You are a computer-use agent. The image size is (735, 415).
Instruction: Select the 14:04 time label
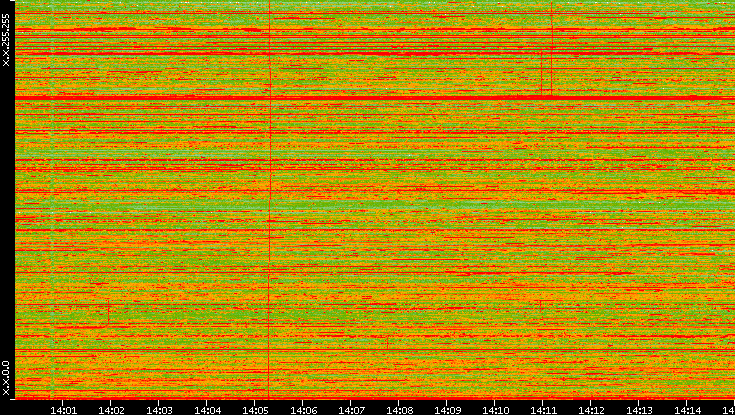(208, 410)
